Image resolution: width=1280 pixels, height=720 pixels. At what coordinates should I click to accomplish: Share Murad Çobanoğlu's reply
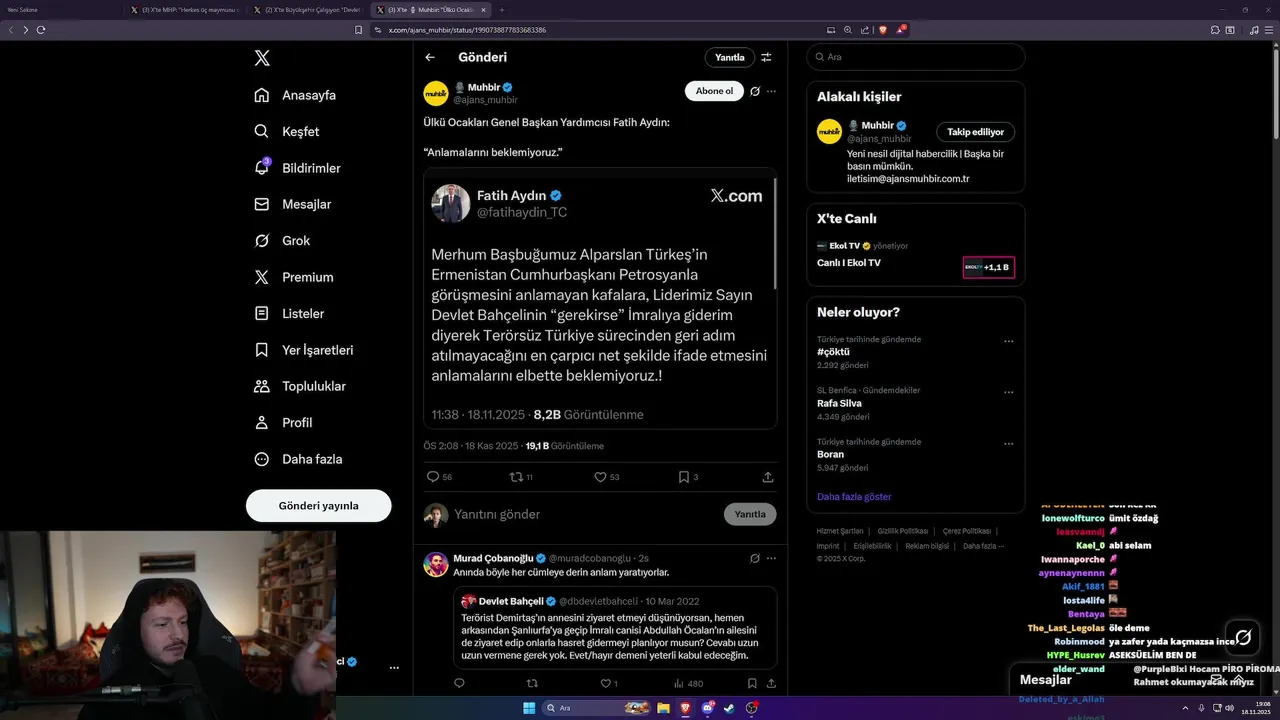770,684
